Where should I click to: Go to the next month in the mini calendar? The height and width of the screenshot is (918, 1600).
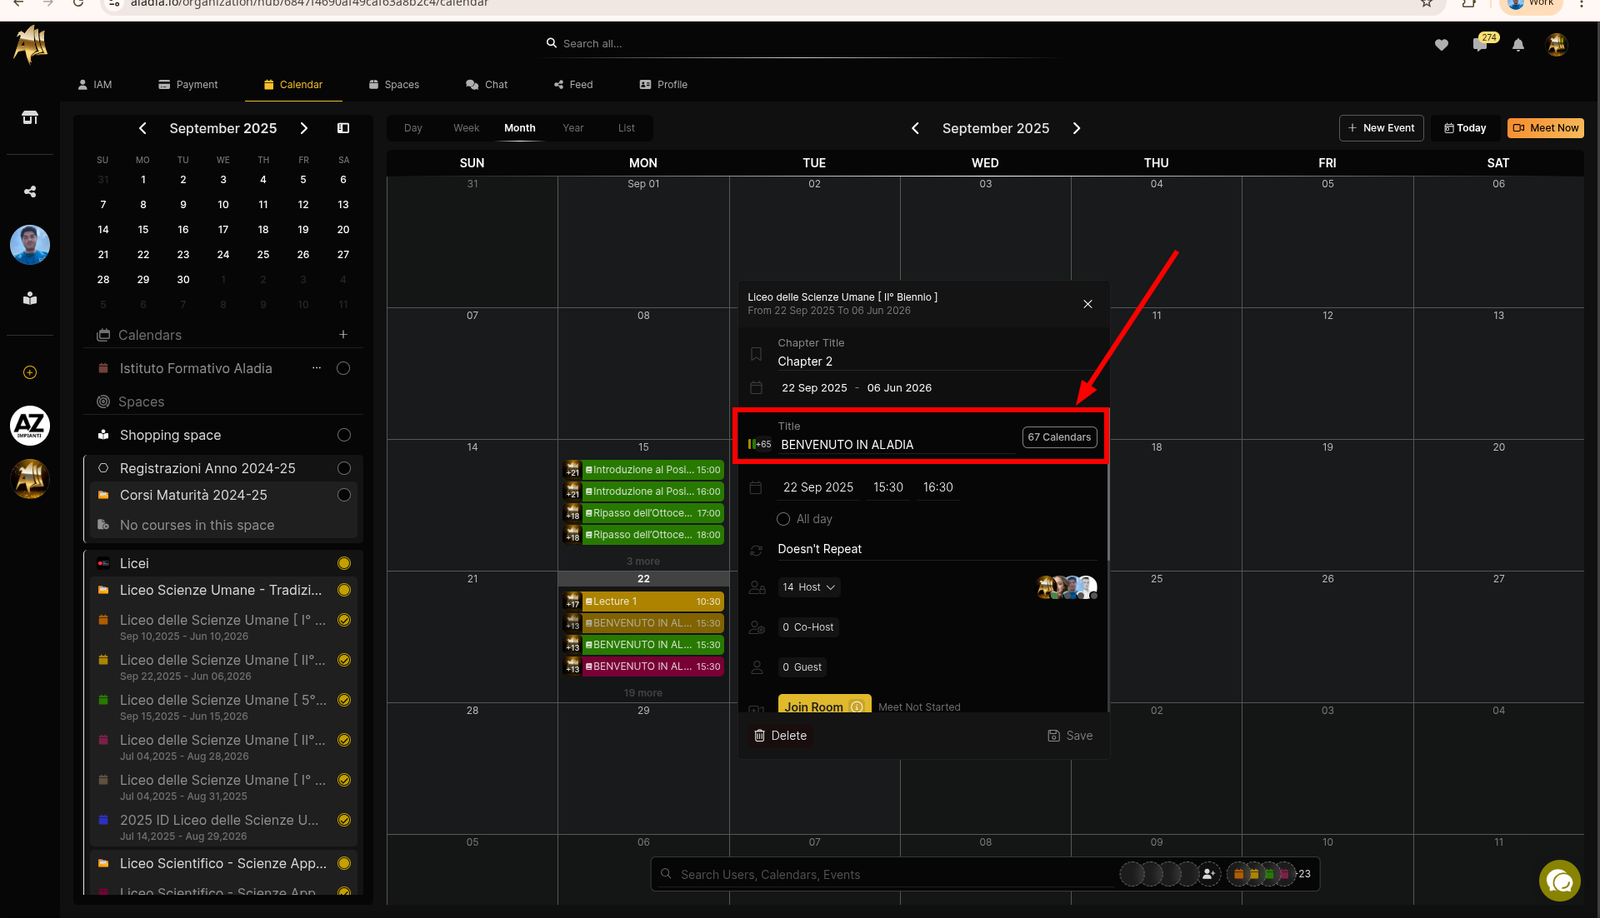[x=304, y=128]
